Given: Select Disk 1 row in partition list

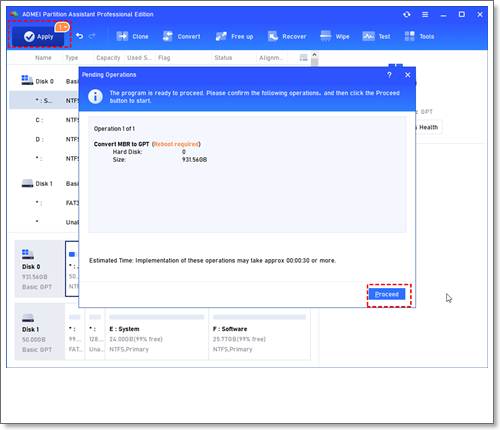Looking at the screenshot, I should (x=44, y=184).
